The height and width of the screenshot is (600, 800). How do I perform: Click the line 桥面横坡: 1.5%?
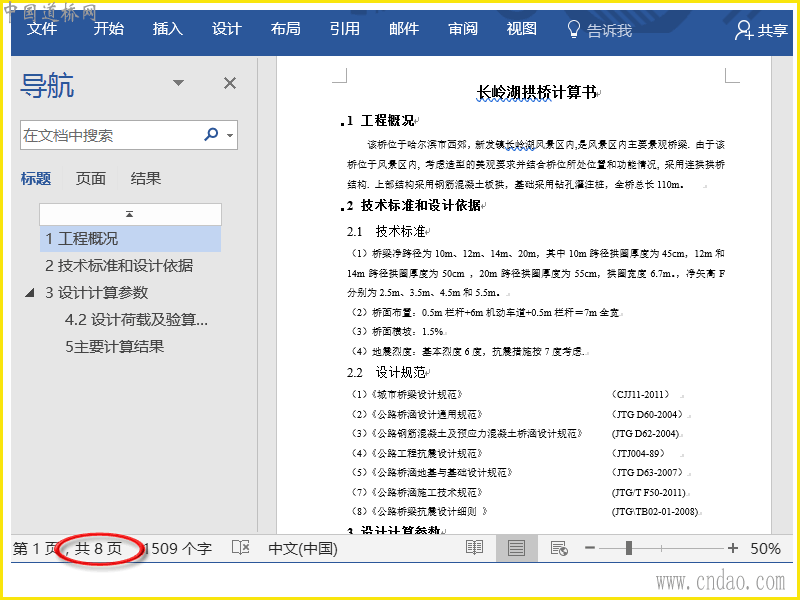397,332
